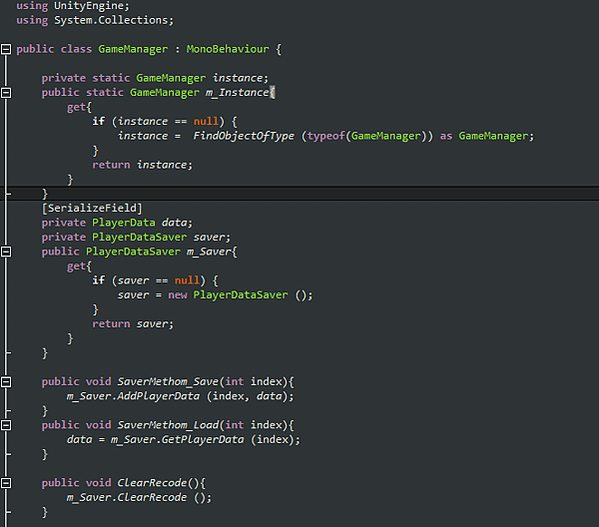Collapse the SaverMethom_Load method fold marker
This screenshot has width=599, height=527.
click(6, 425)
